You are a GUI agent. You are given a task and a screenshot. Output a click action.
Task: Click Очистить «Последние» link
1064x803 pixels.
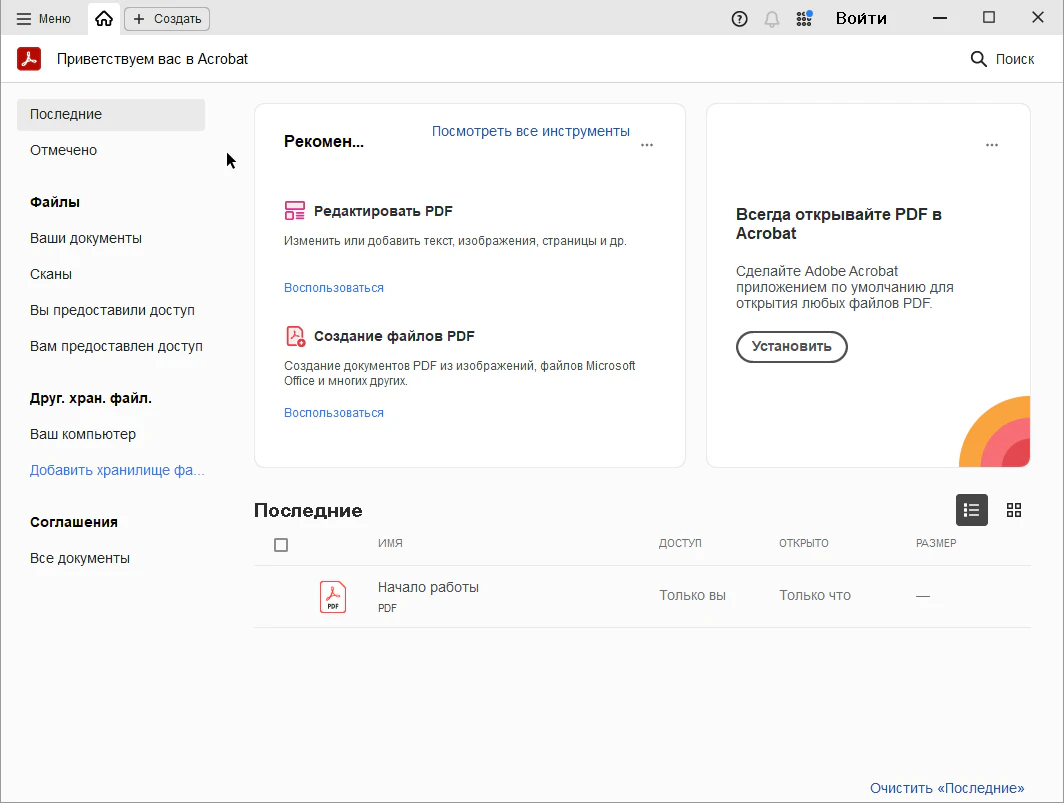pyautogui.click(x=947, y=788)
